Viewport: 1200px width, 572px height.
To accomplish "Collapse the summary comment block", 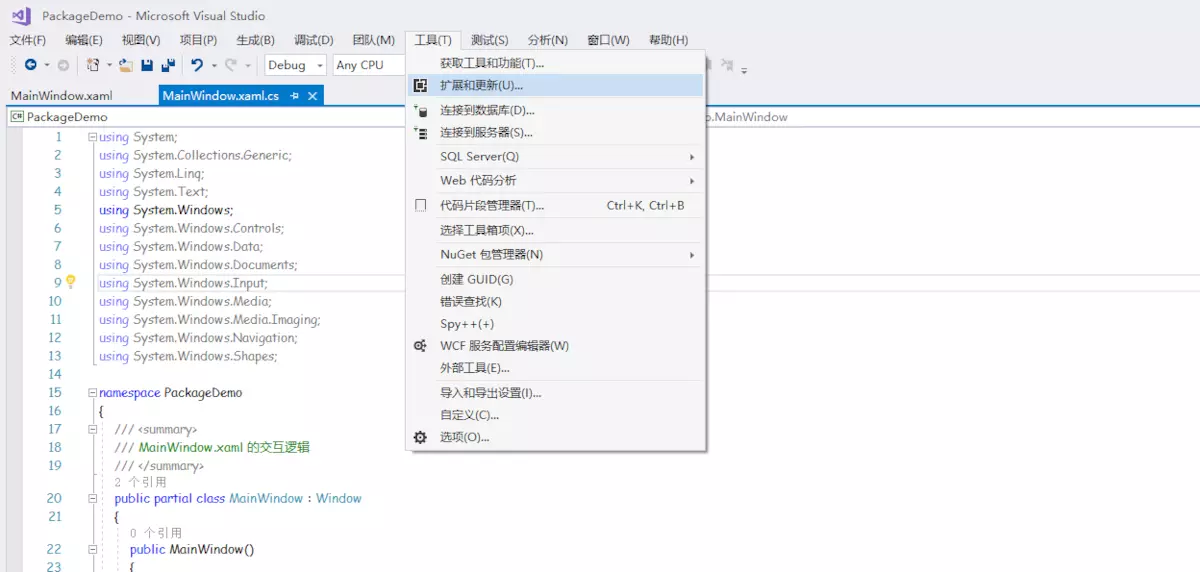I will (92, 429).
